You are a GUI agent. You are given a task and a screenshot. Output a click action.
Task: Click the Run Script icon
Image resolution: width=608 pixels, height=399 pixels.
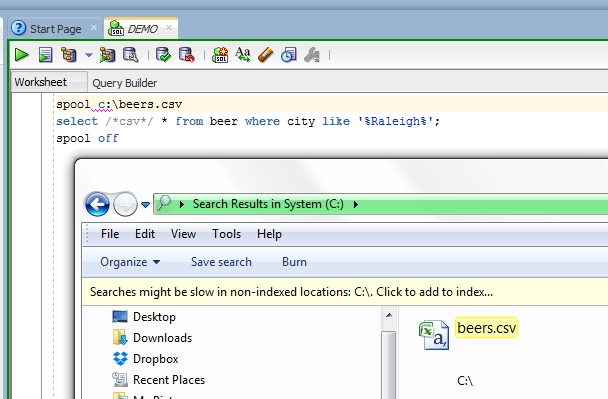coord(45,55)
